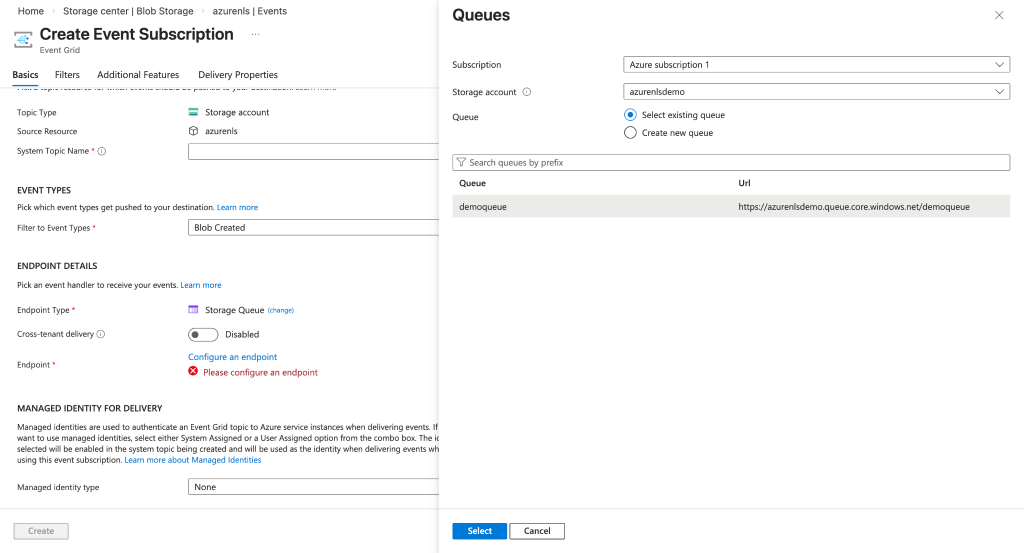This screenshot has height=553, width=1024.
Task: Choose the Select existing queue radio option
Action: (630, 115)
